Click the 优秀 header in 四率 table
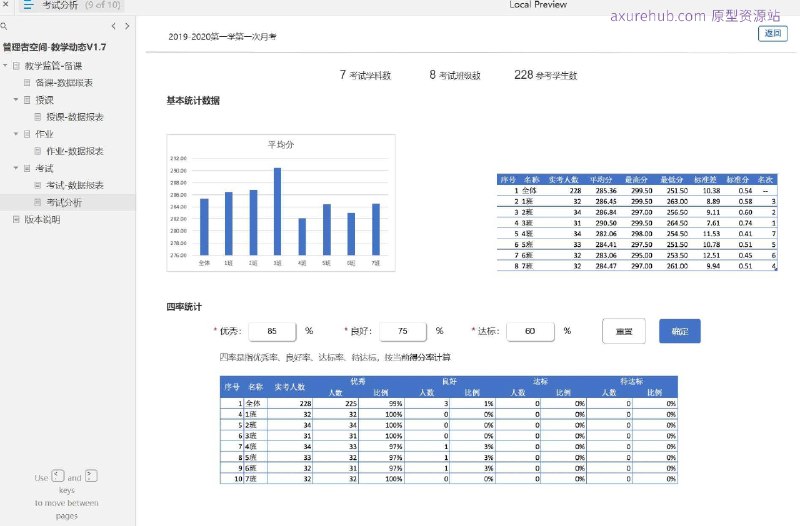This screenshot has width=800, height=526. [358, 382]
